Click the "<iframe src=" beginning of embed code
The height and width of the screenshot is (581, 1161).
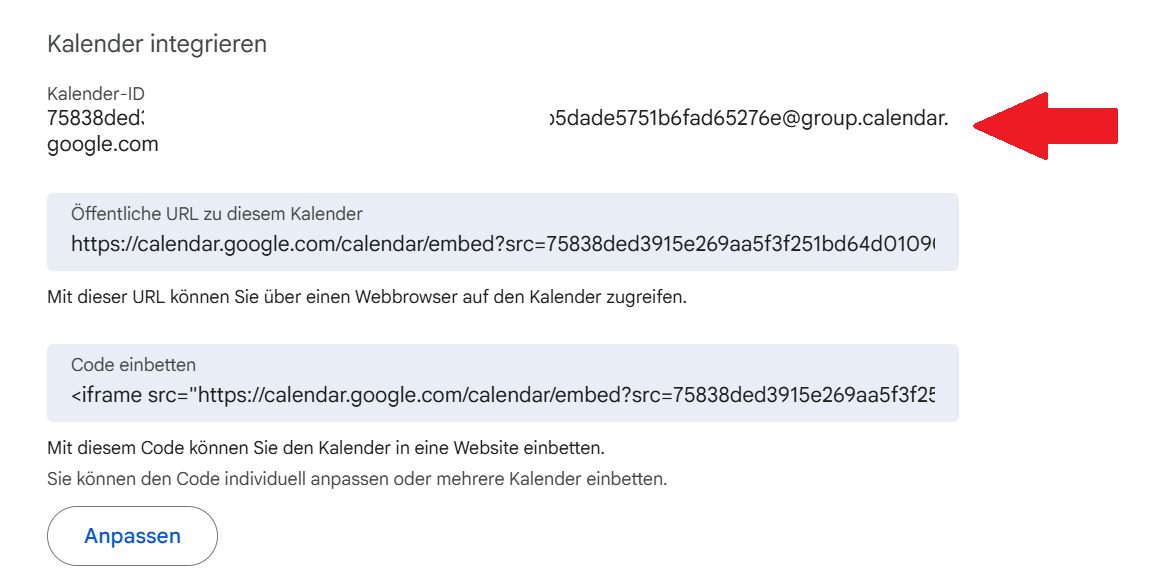pos(131,394)
